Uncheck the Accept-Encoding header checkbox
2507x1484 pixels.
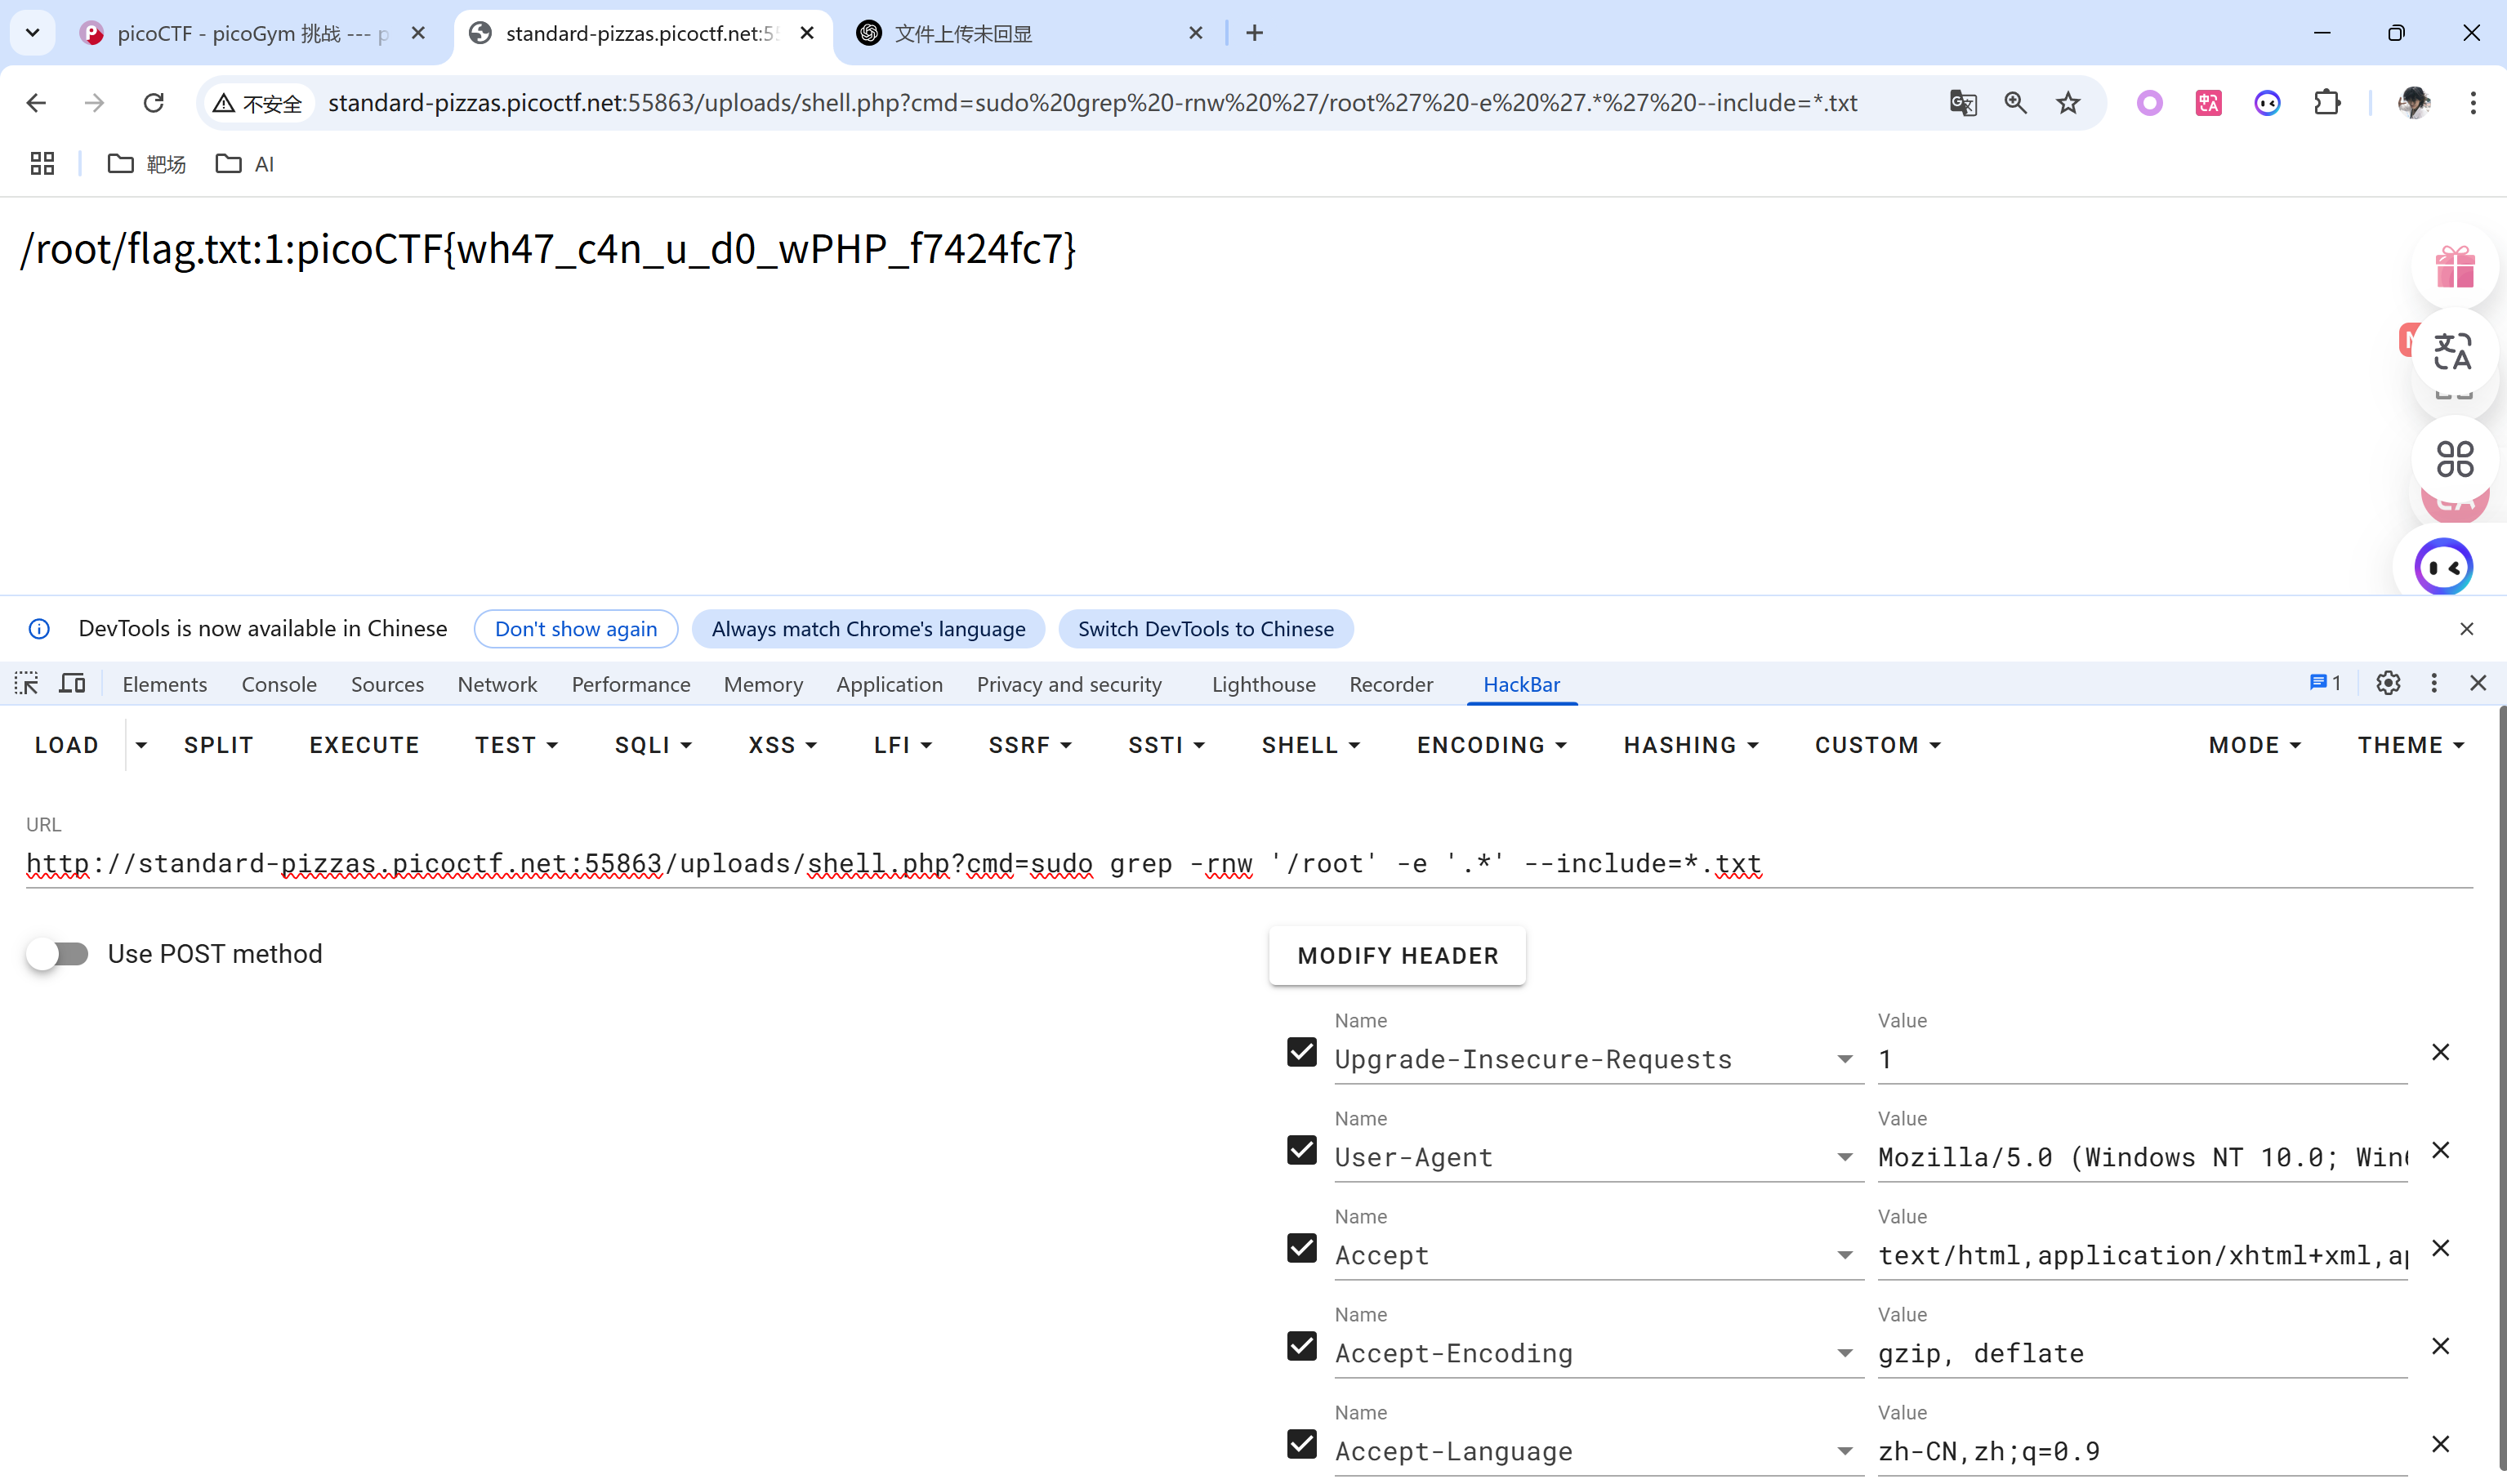[x=1301, y=1346]
